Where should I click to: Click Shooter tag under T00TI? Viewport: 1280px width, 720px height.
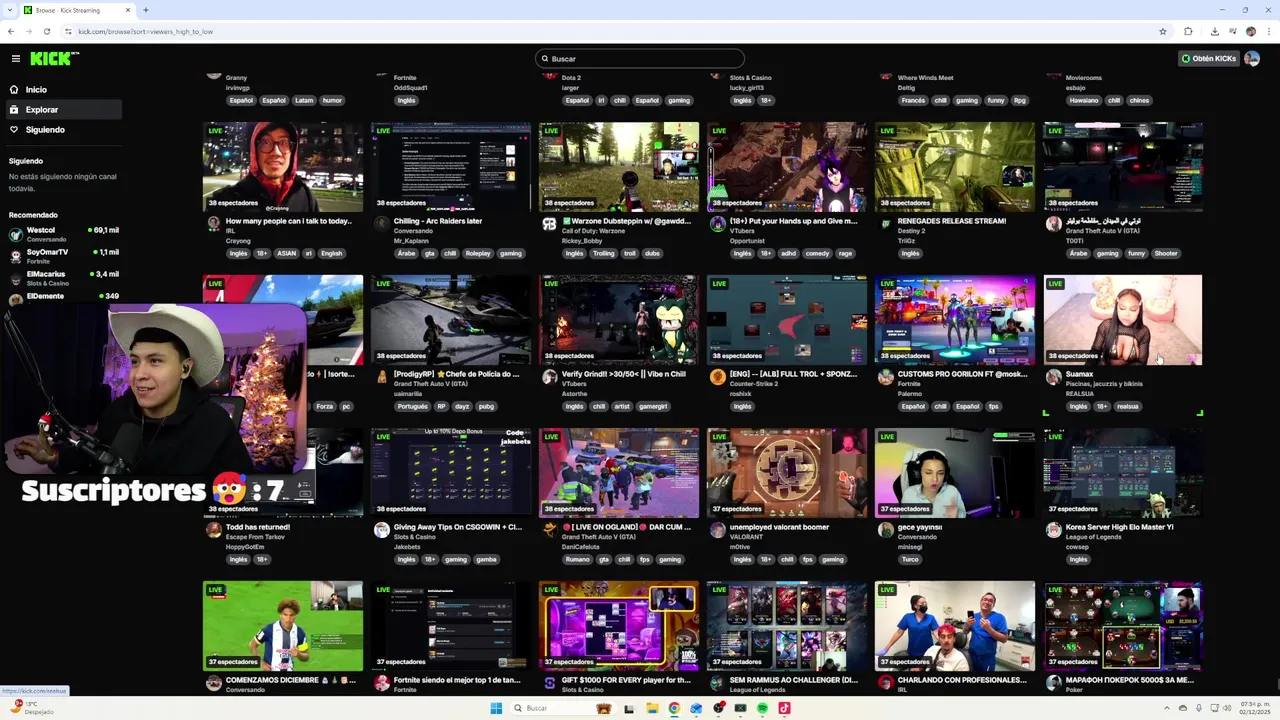(1167, 254)
